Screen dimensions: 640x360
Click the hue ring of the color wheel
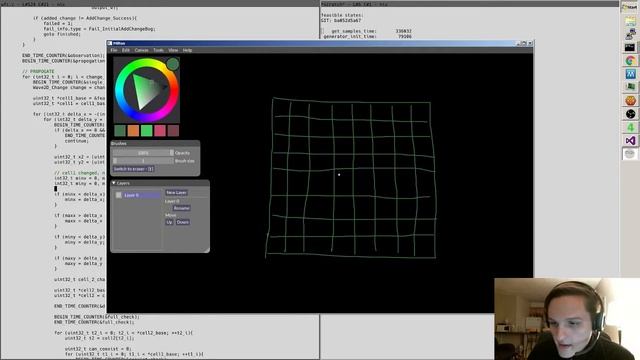119,90
